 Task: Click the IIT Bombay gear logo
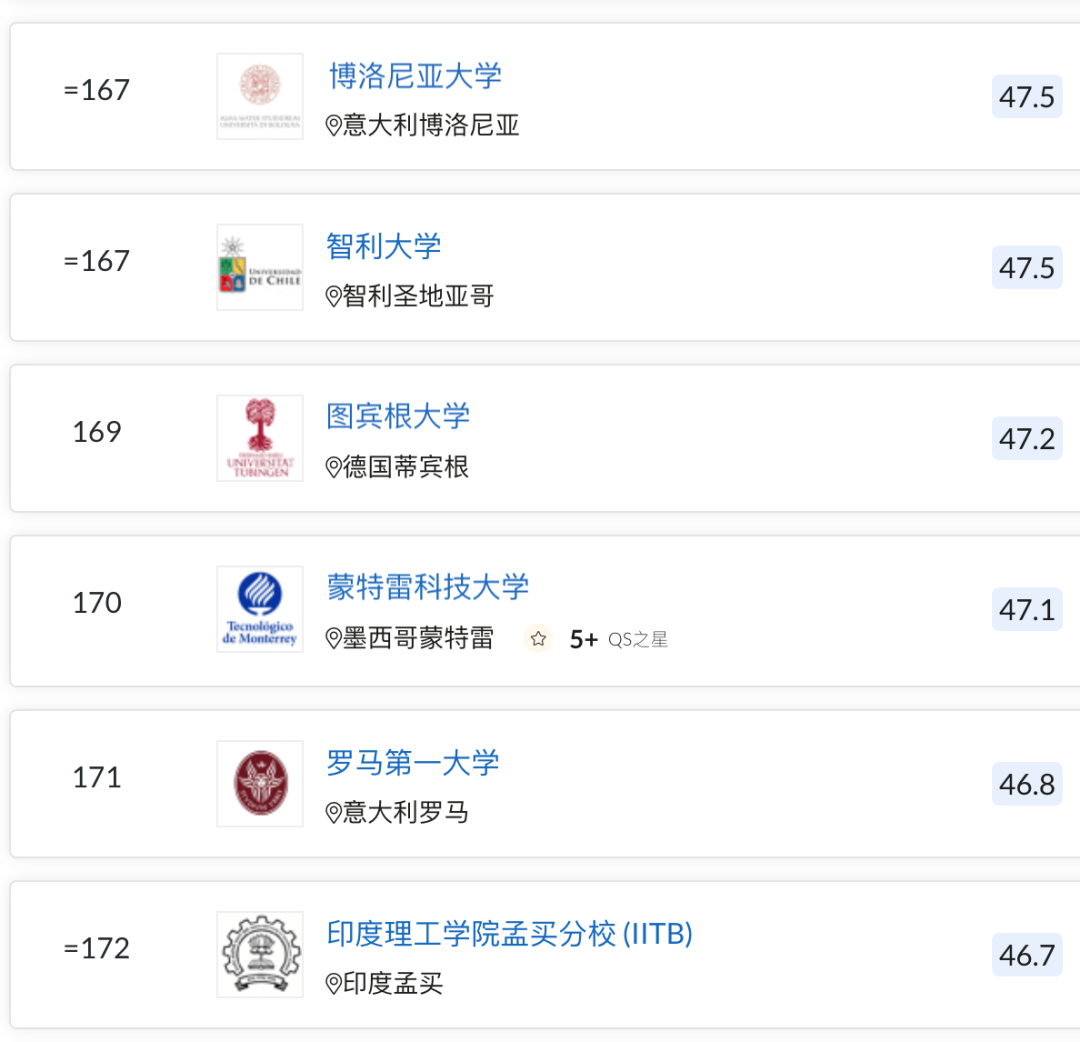260,954
